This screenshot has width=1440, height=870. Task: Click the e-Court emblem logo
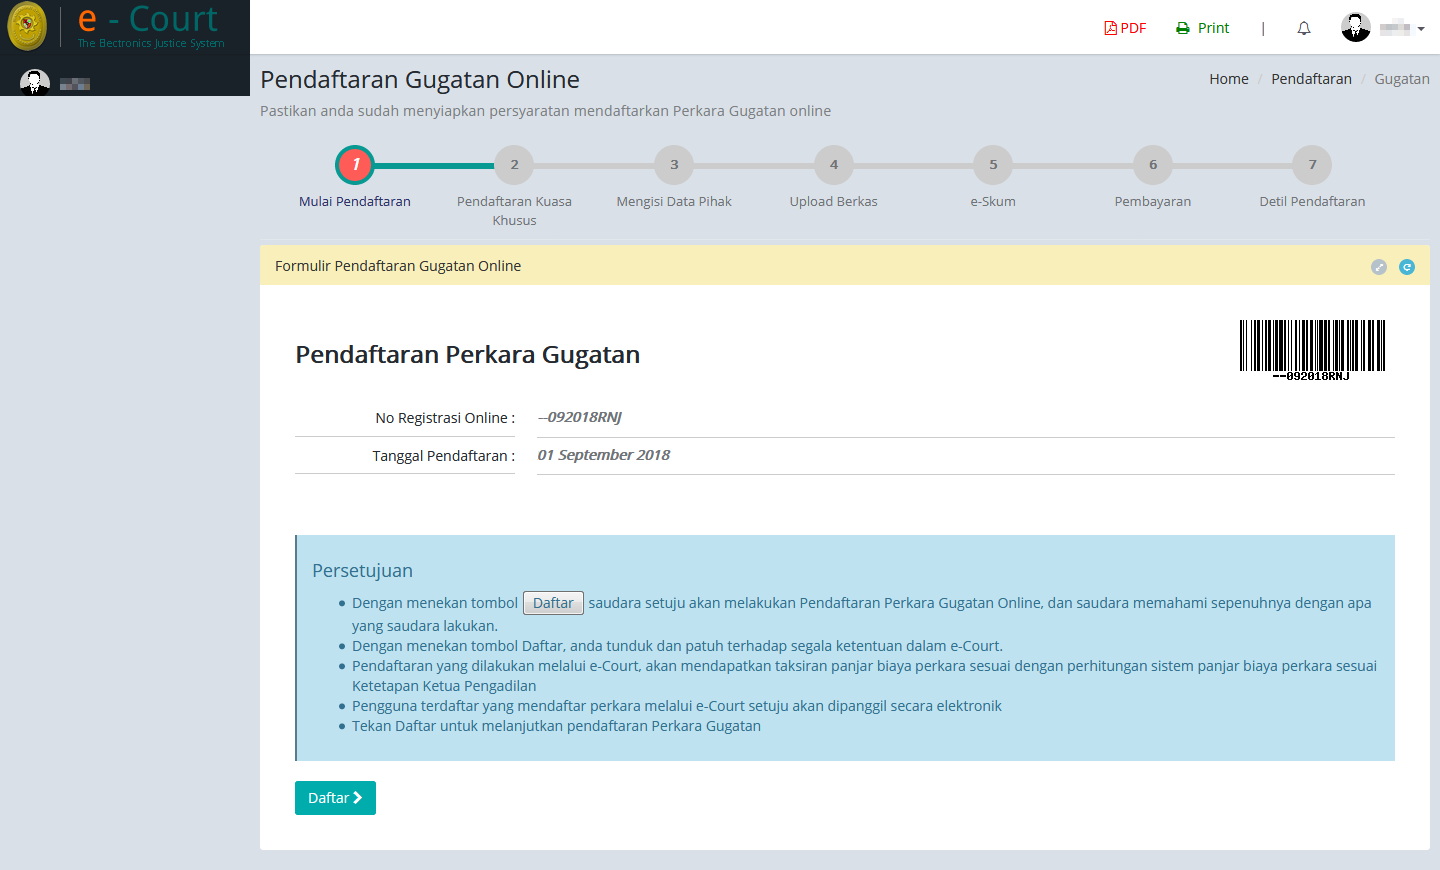(x=27, y=26)
